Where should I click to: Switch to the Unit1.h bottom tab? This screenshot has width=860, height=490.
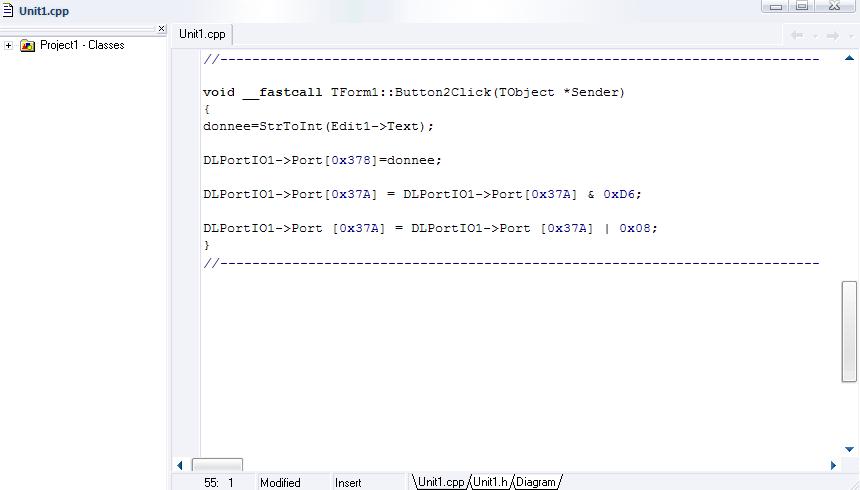490,482
